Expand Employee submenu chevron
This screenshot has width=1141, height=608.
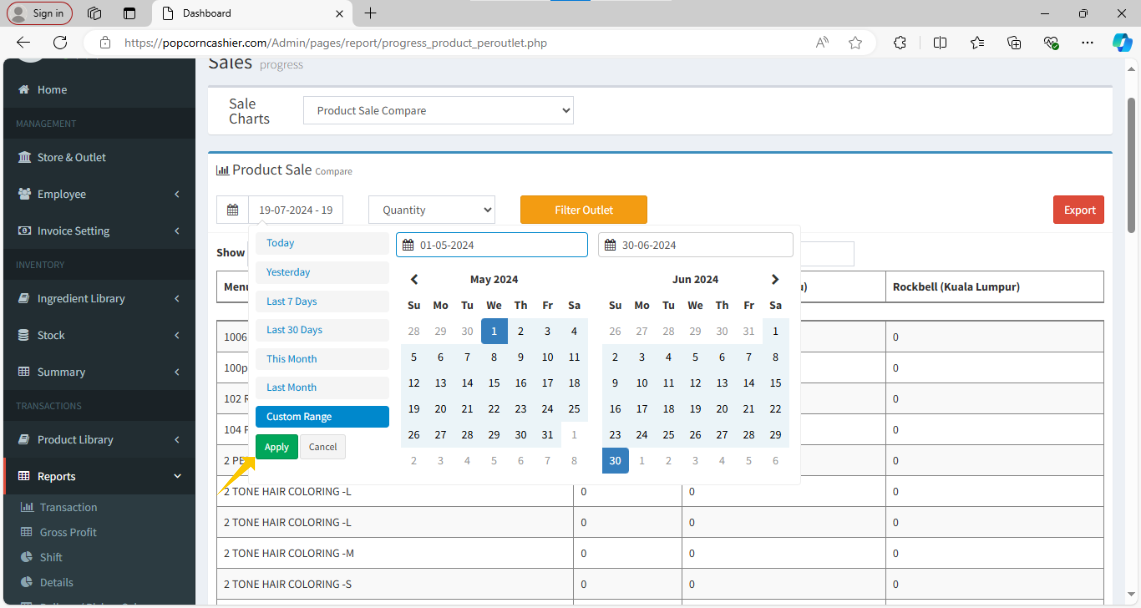[x=177, y=194]
